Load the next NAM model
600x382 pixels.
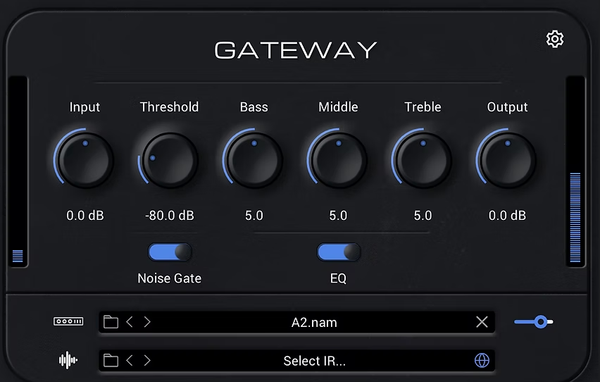click(147, 322)
